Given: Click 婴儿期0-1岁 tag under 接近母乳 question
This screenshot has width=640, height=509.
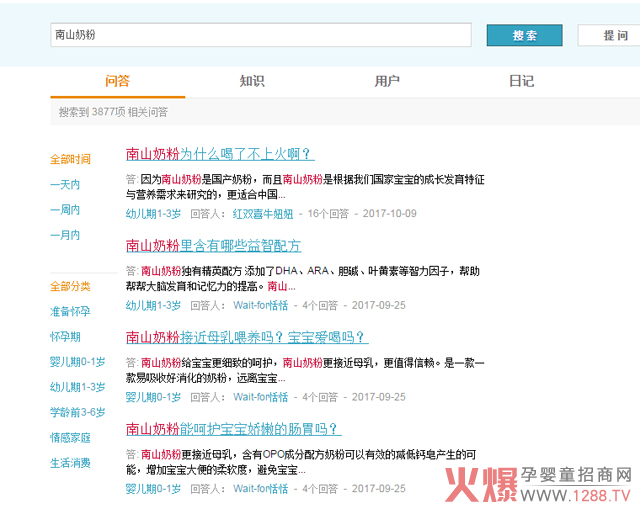Looking at the screenshot, I should pos(153,397).
